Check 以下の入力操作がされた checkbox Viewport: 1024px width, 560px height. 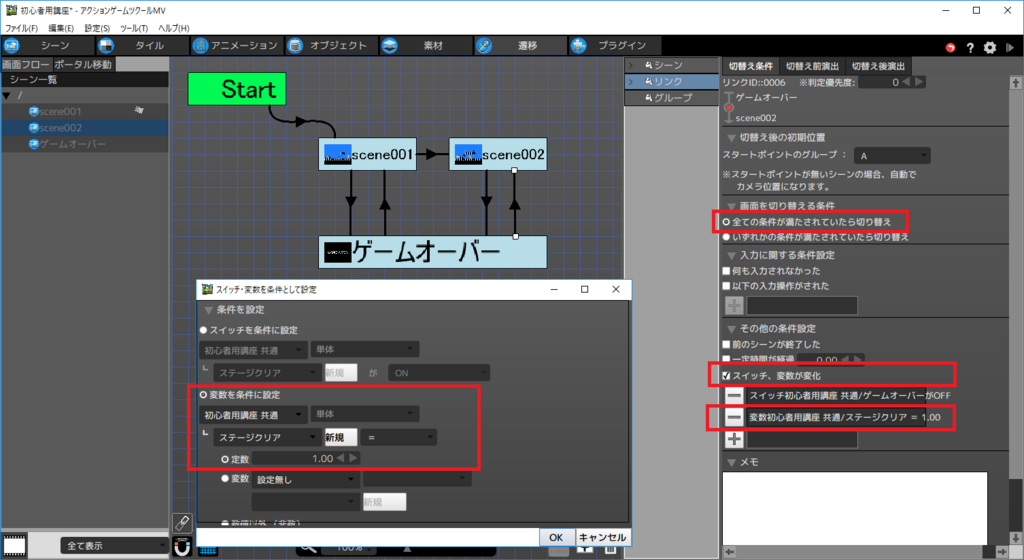726,286
